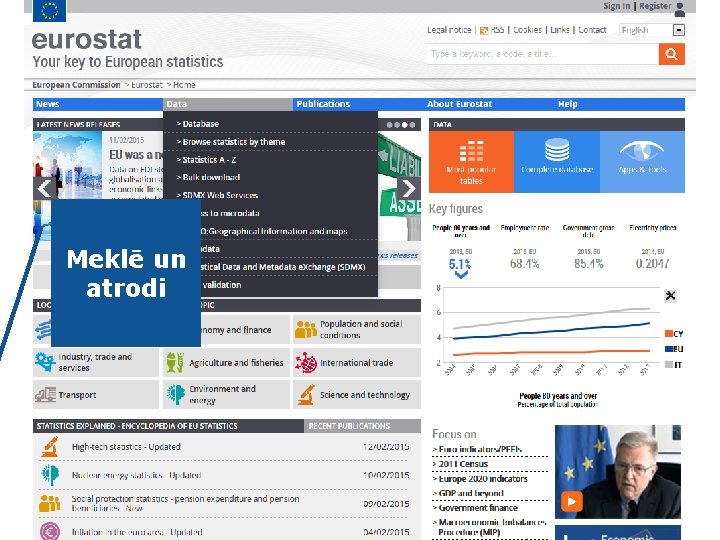720x540 pixels.
Task: Expand the Publications menu
Action: pyautogui.click(x=323, y=104)
